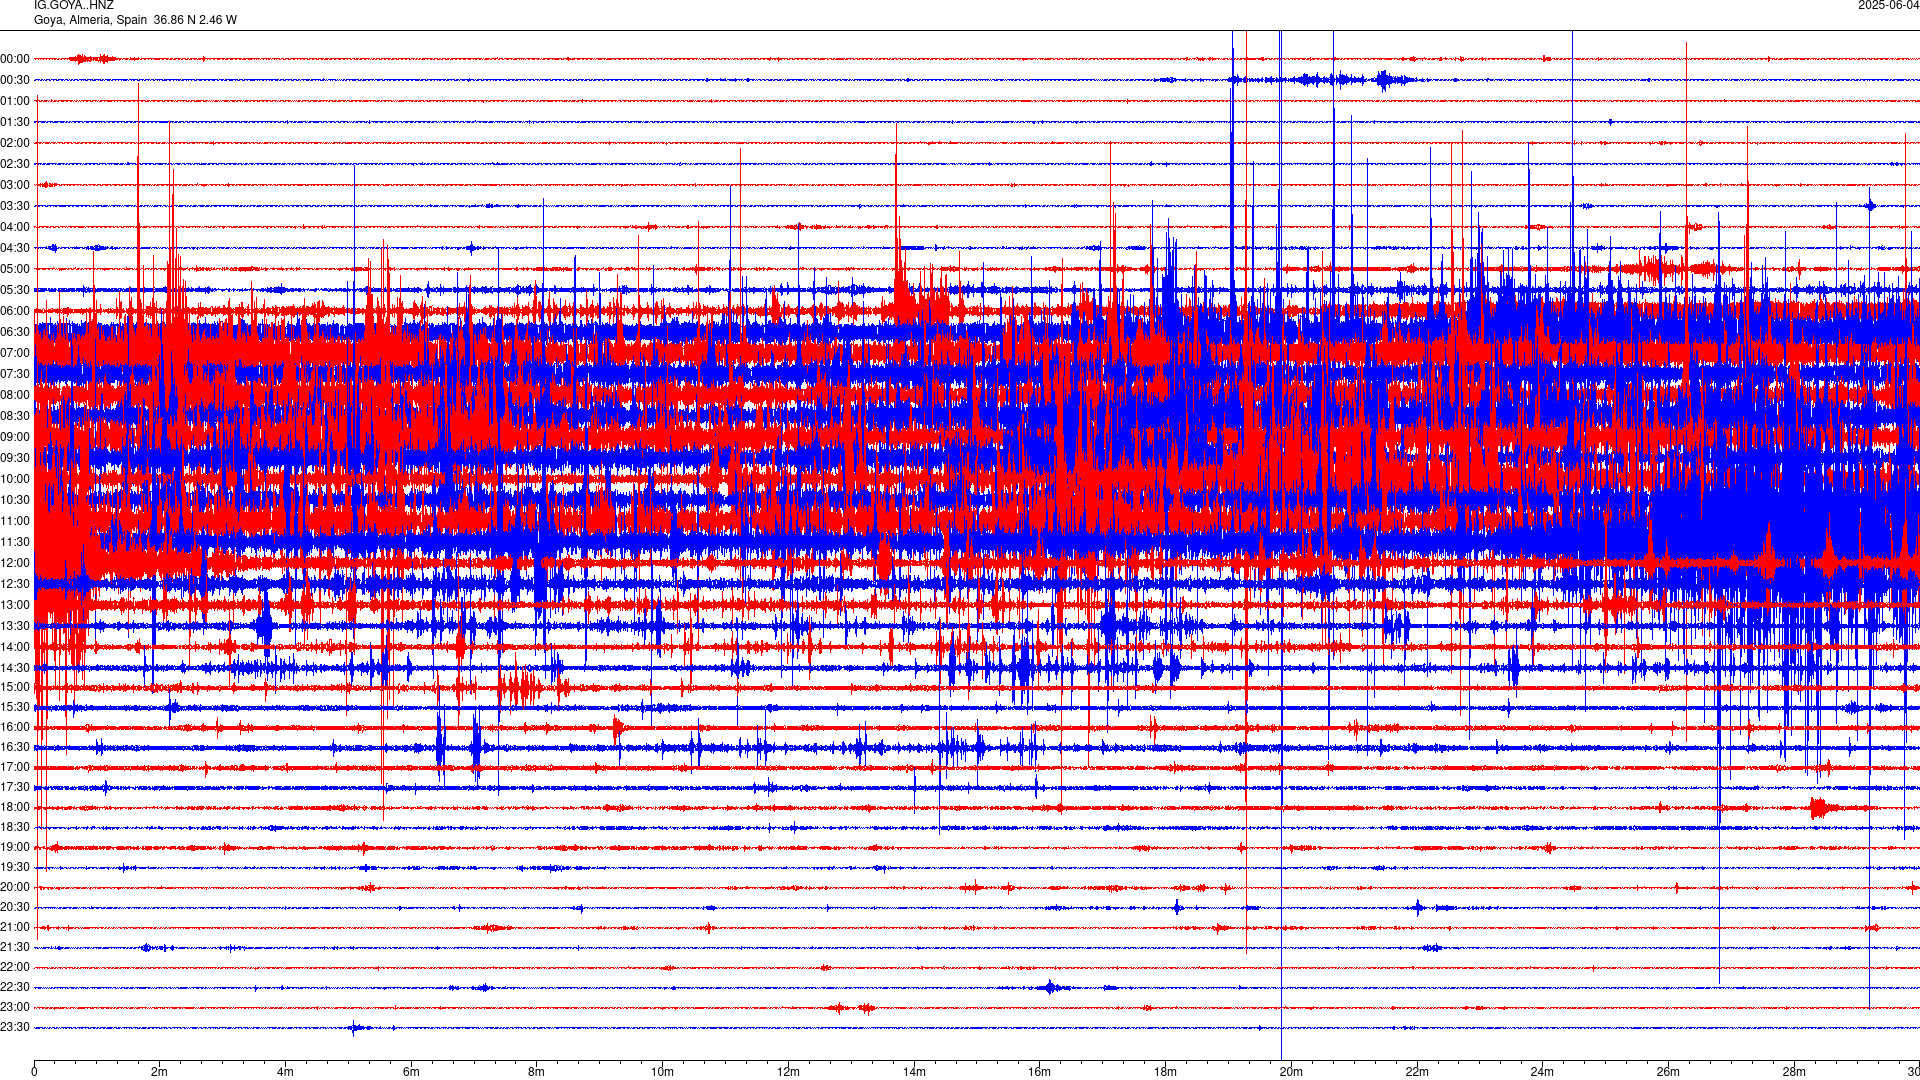Select the 17:00 time row label
Image resolution: width=1920 pixels, height=1080 pixels.
coord(15,767)
